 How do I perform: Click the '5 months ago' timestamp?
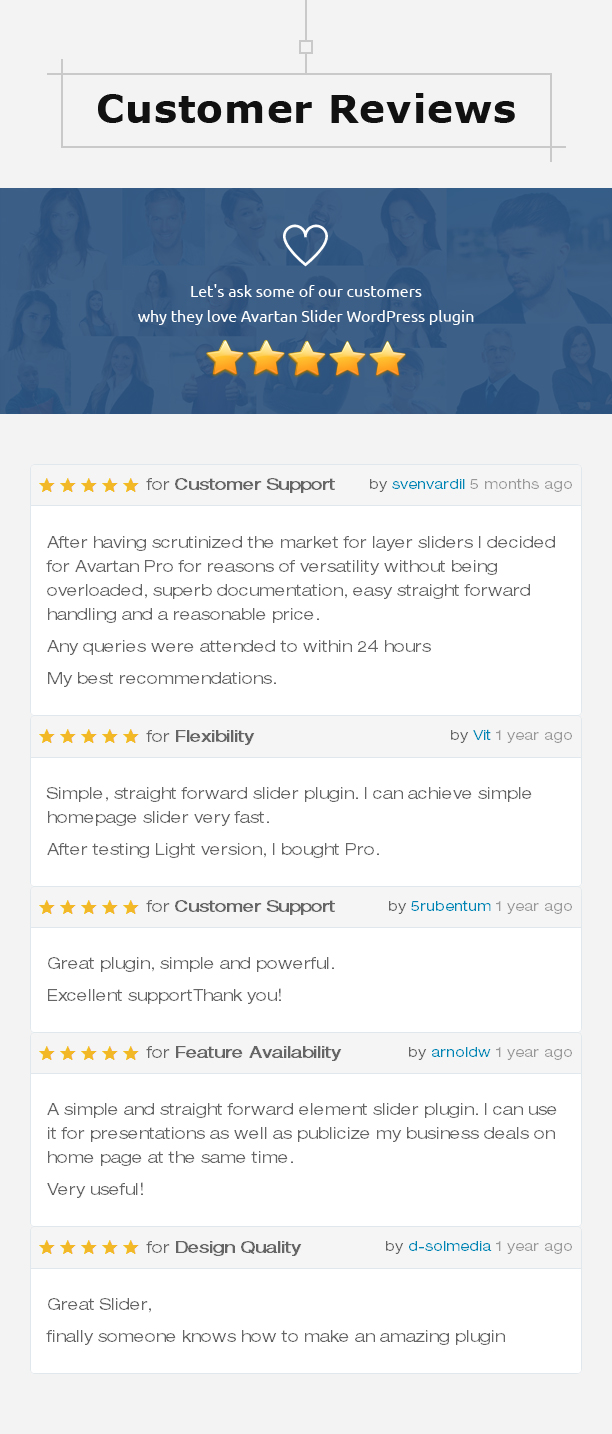(x=521, y=484)
